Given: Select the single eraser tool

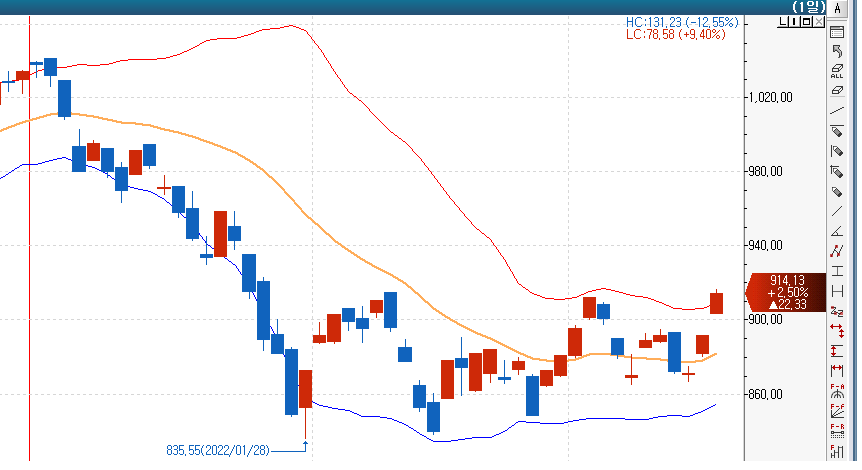Looking at the screenshot, I should pyautogui.click(x=837, y=90).
